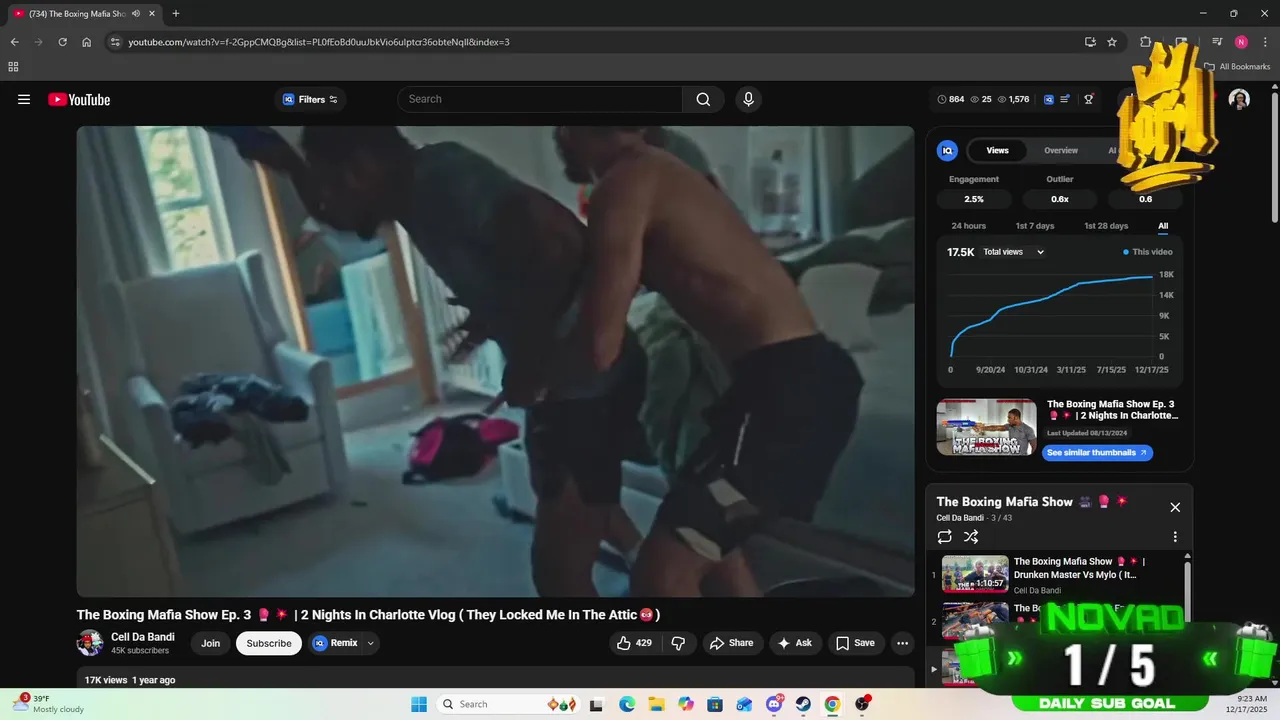This screenshot has height=720, width=1280.
Task: Click the address bar URL
Action: pos(319,42)
